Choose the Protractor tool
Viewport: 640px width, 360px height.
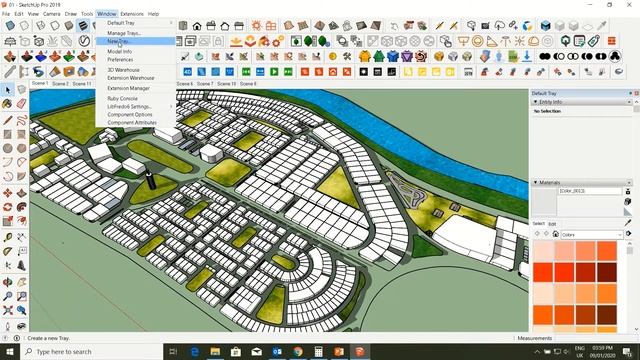[x=7, y=251]
